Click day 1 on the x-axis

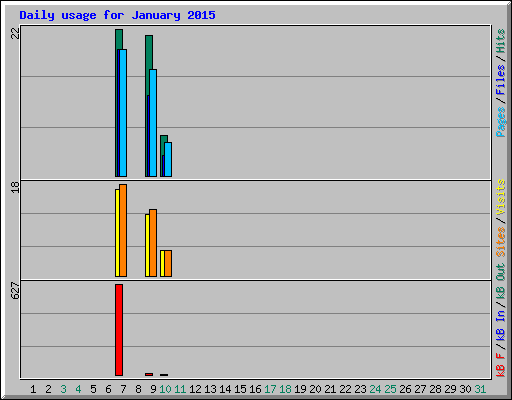(x=33, y=389)
